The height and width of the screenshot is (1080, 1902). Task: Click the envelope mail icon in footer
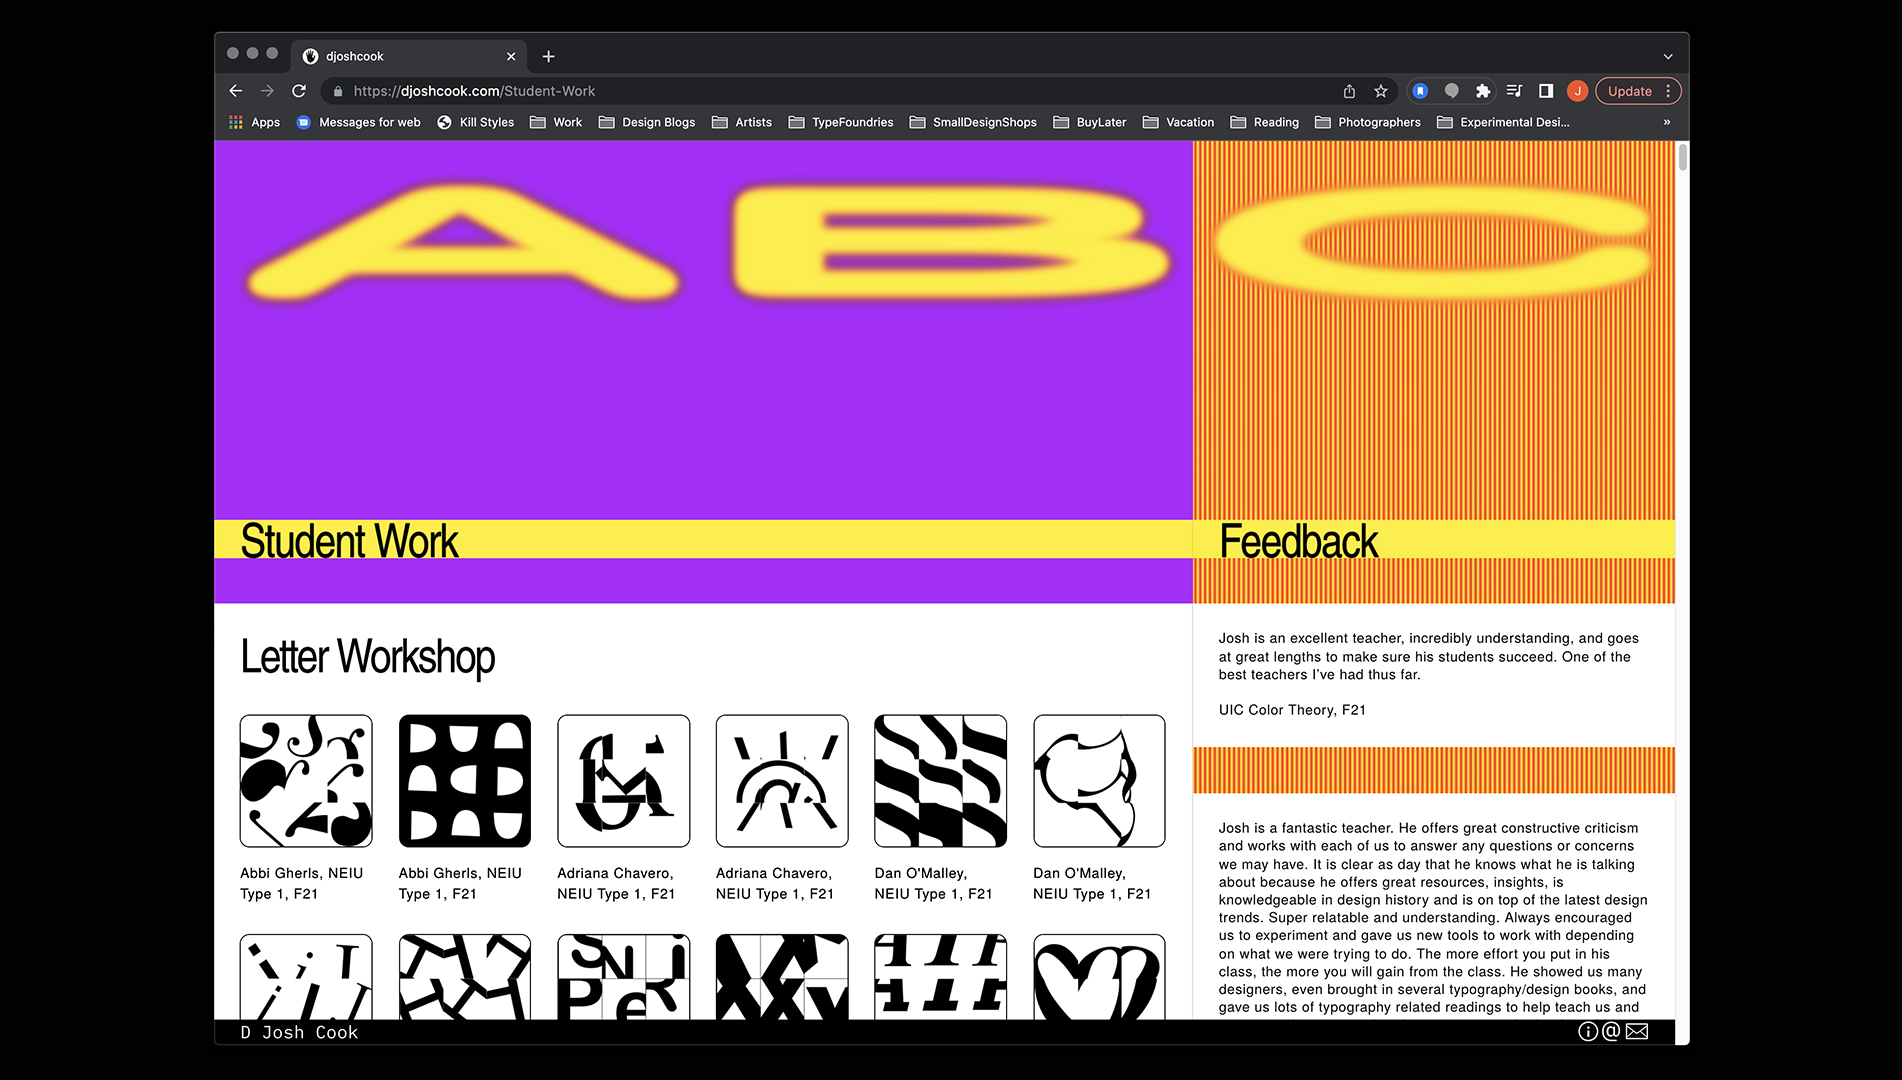1637,1032
